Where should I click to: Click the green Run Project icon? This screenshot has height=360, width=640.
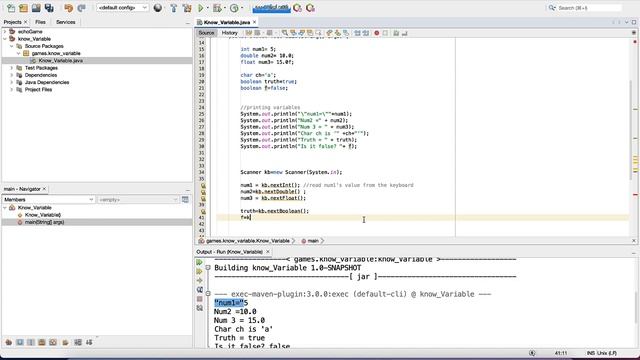pyautogui.click(x=200, y=8)
